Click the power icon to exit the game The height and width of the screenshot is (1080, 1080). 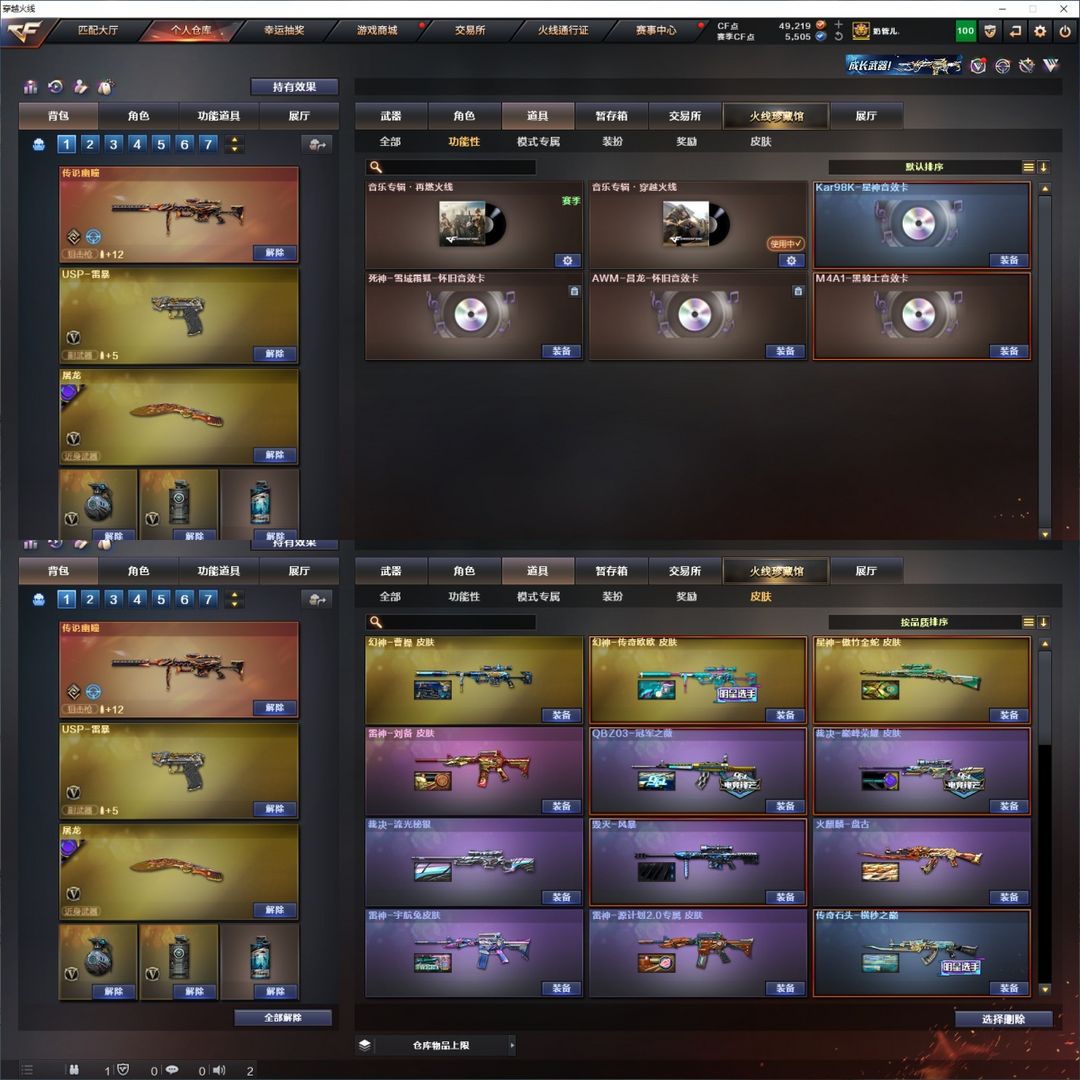coord(1065,31)
